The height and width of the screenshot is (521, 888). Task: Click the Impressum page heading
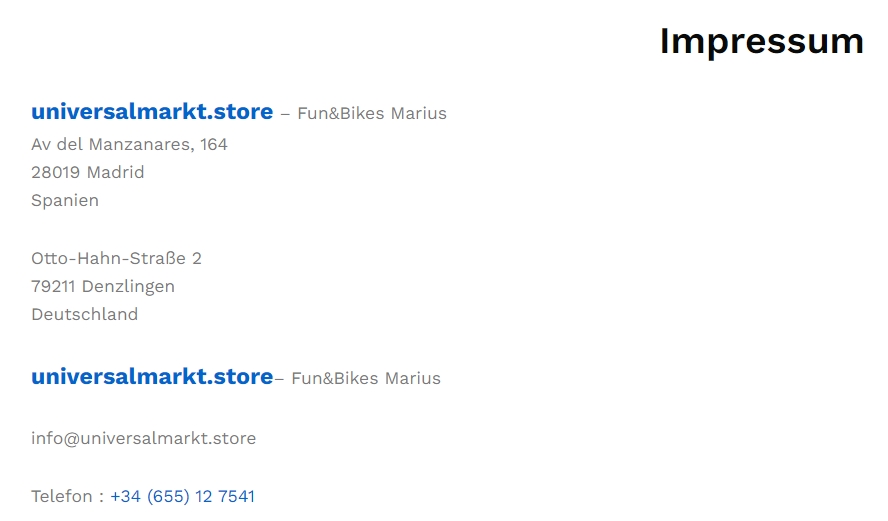(762, 41)
